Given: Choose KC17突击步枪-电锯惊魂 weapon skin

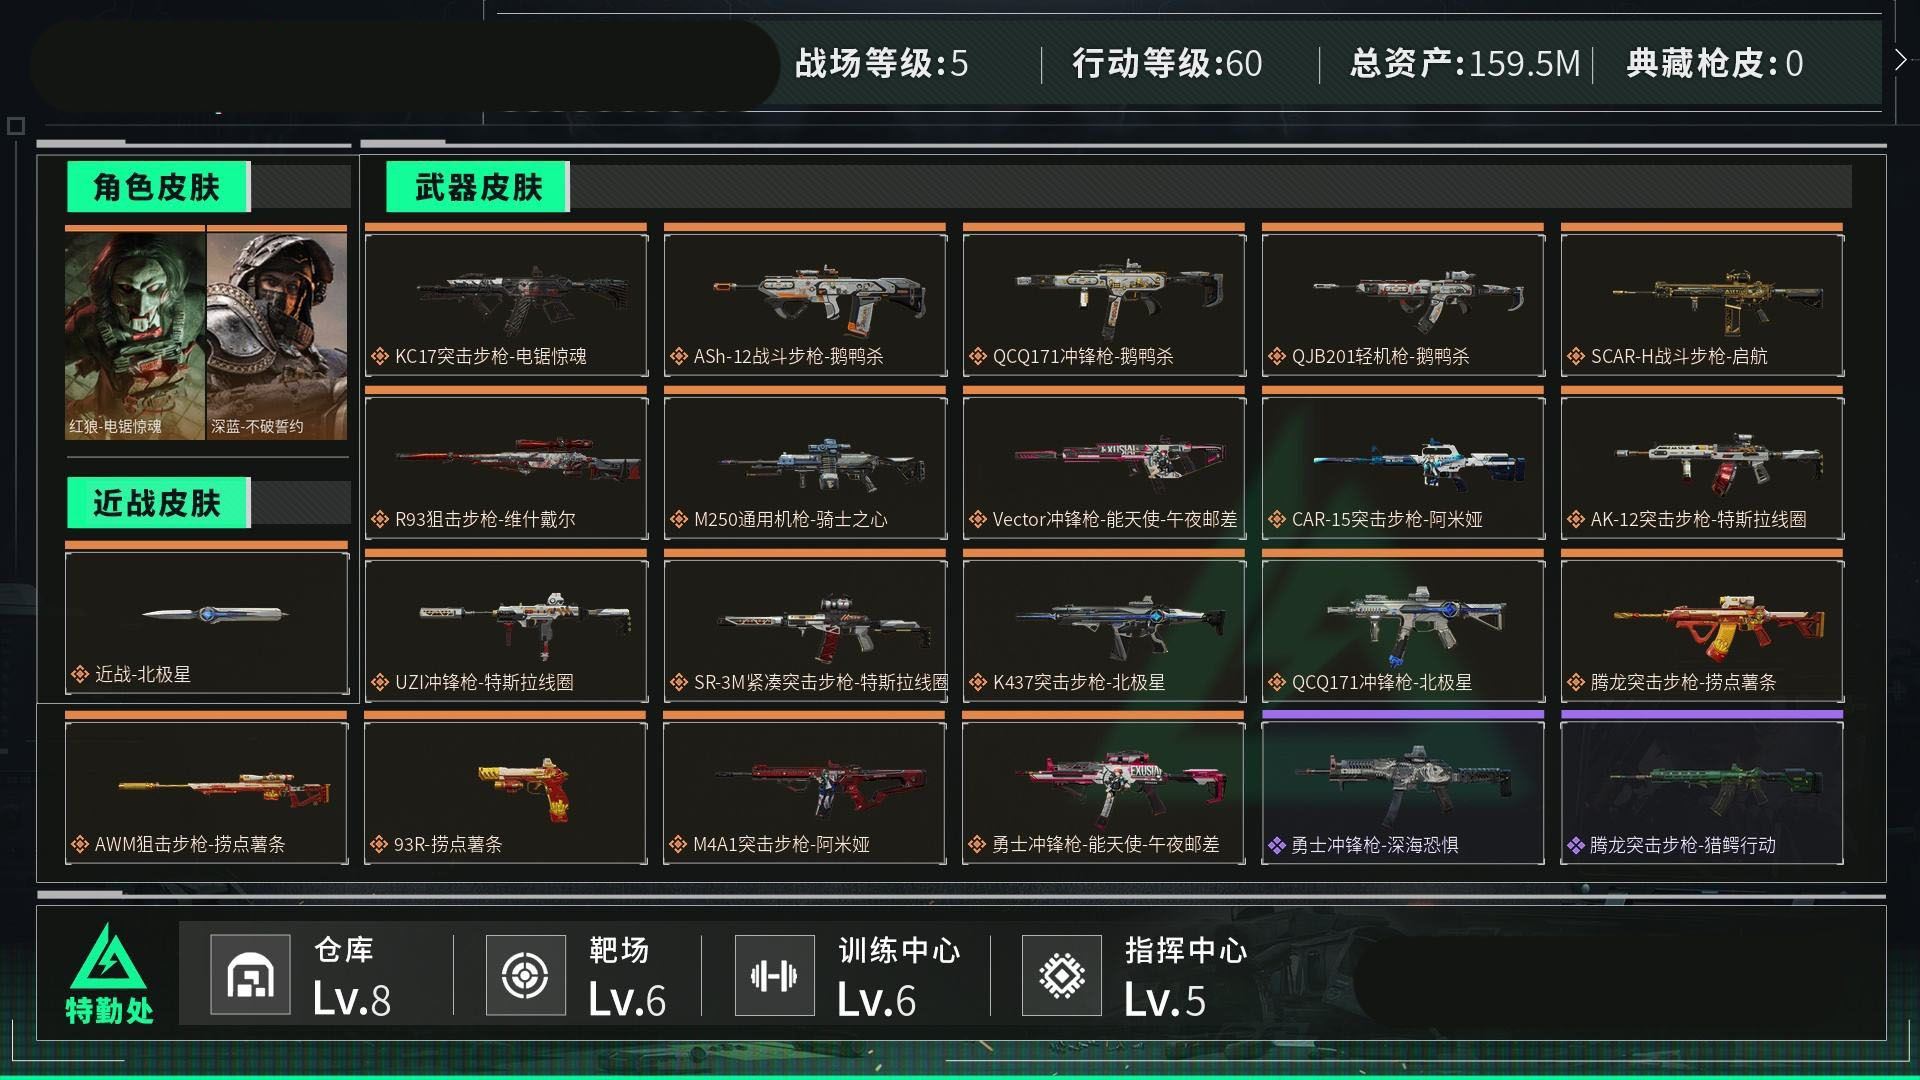Looking at the screenshot, I should (506, 301).
